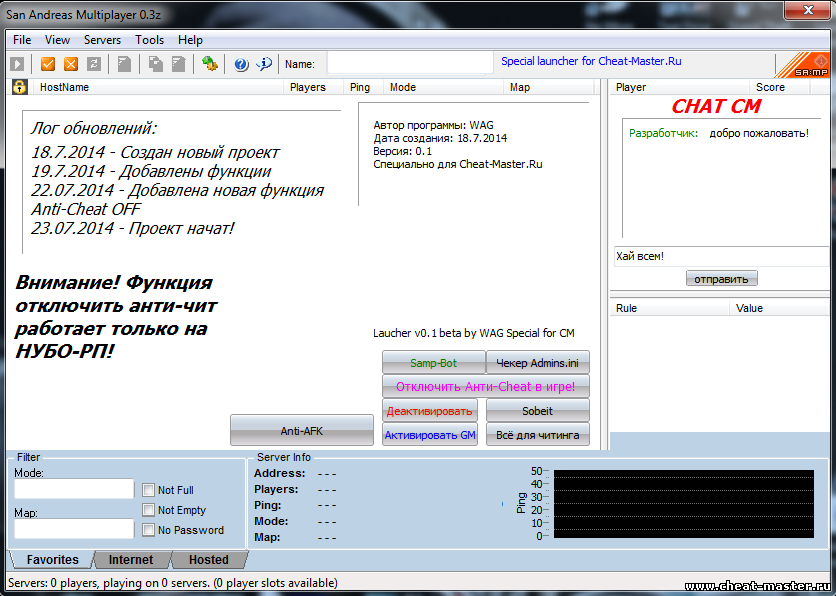Switch to the Hosted tab

208,560
